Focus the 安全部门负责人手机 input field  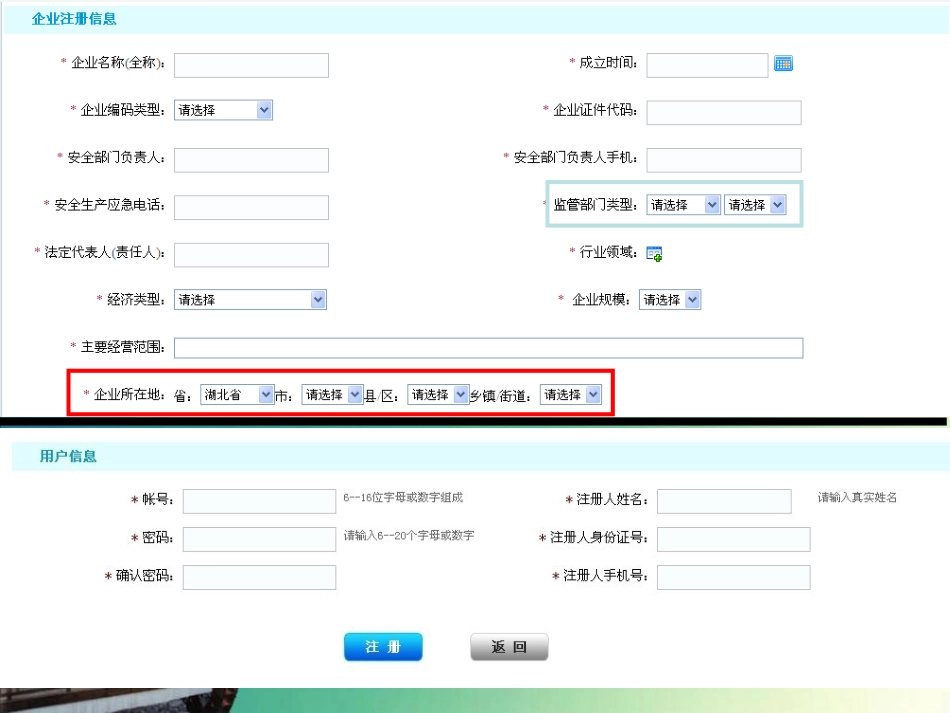[723, 160]
